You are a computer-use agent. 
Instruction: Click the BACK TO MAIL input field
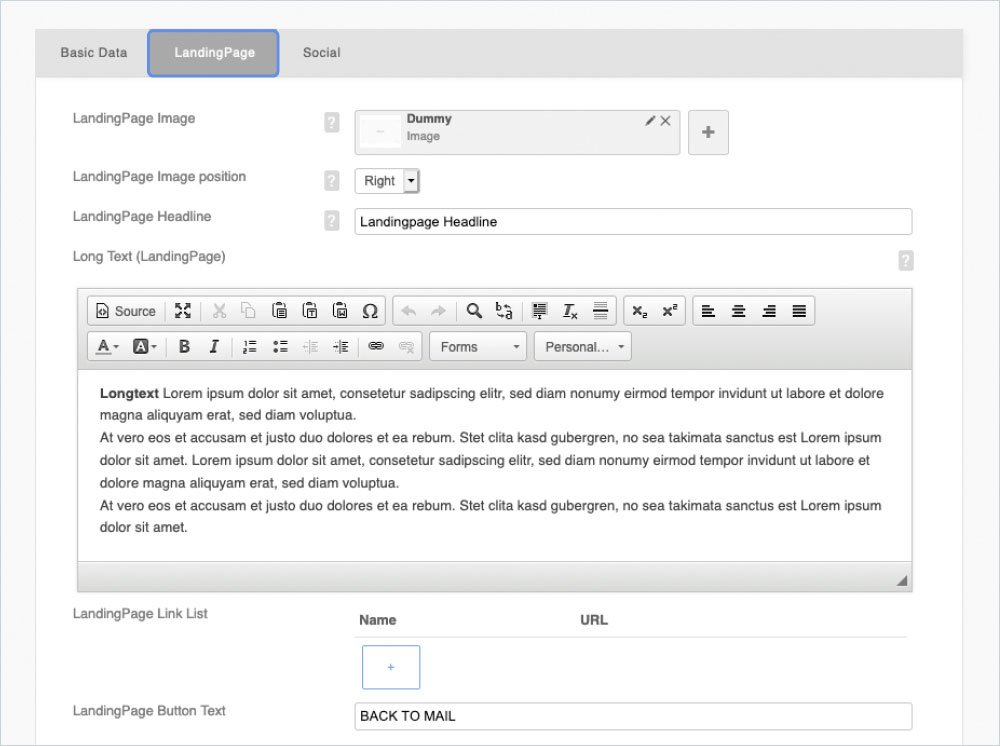coord(633,716)
